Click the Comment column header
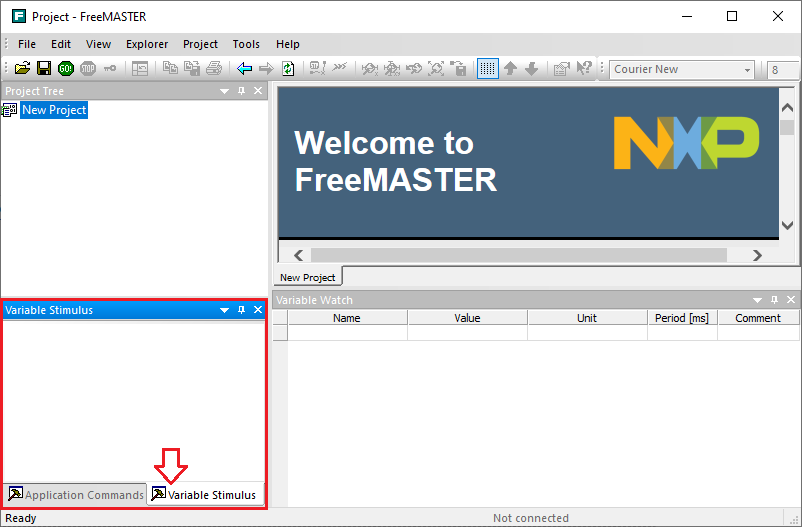Screen dimensions: 802x527 pos(759,318)
